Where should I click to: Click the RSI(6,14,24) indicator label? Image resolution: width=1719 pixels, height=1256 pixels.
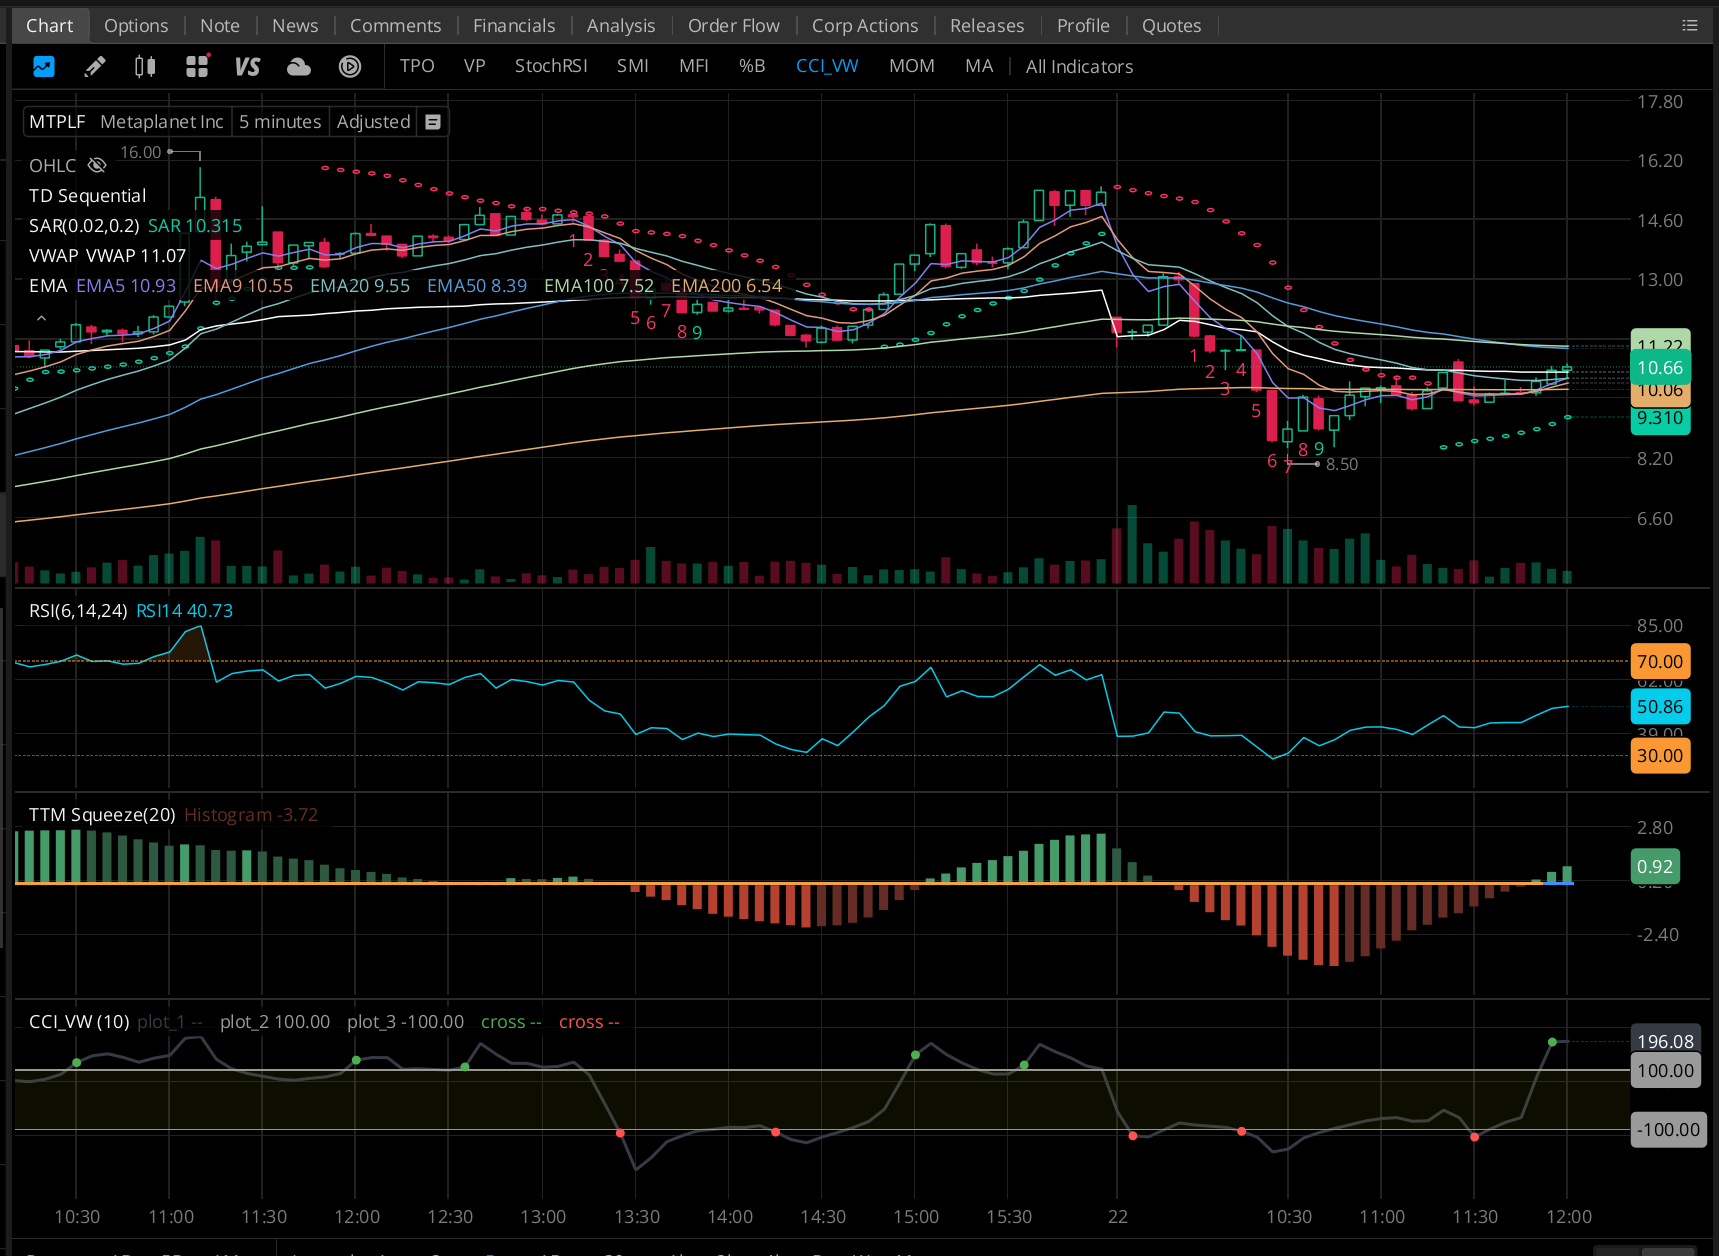[x=78, y=611]
